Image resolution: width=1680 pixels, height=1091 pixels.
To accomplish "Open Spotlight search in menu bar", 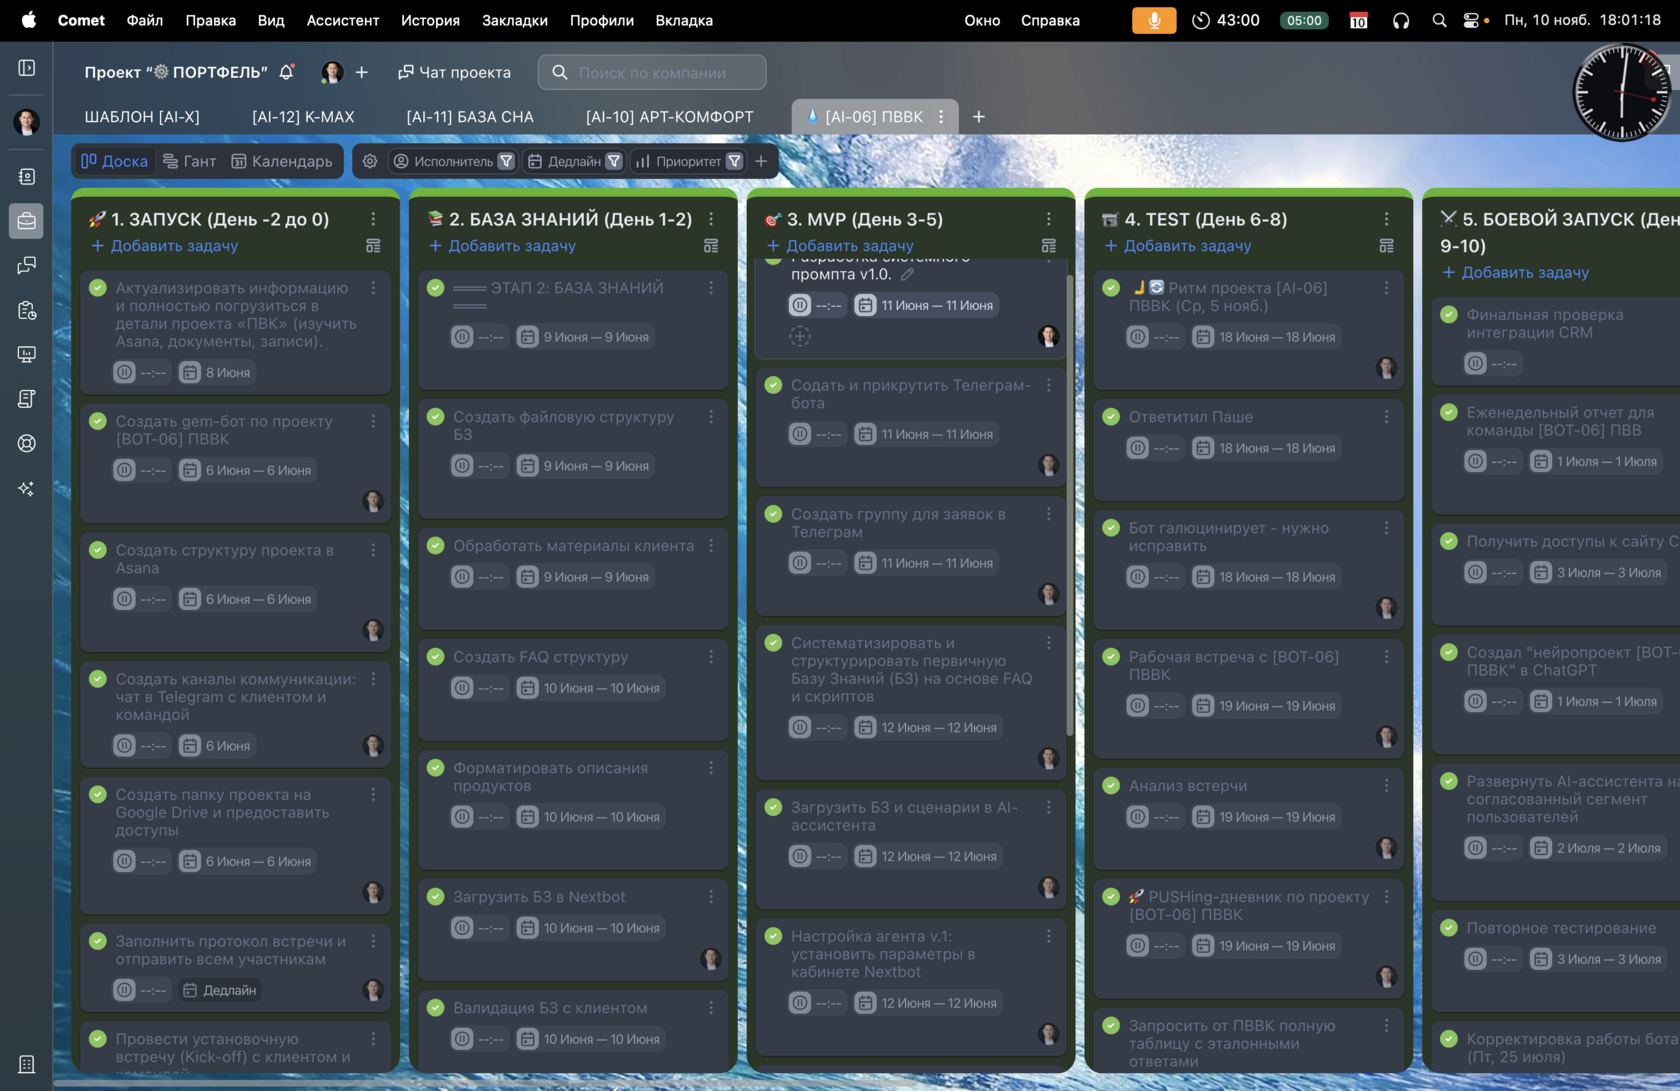I will click(x=1439, y=20).
